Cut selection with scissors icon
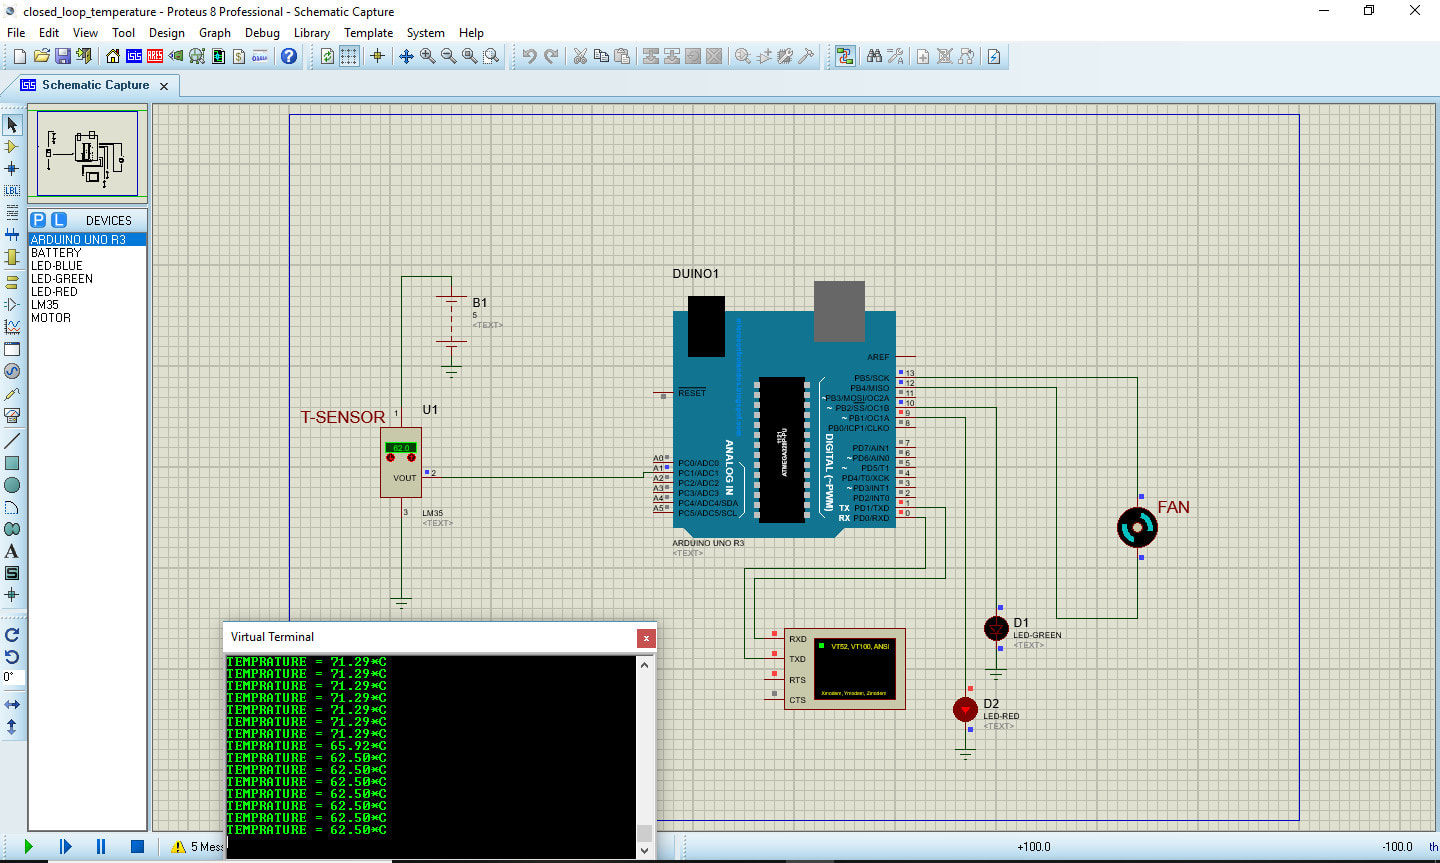This screenshot has width=1440, height=863. 579,56
